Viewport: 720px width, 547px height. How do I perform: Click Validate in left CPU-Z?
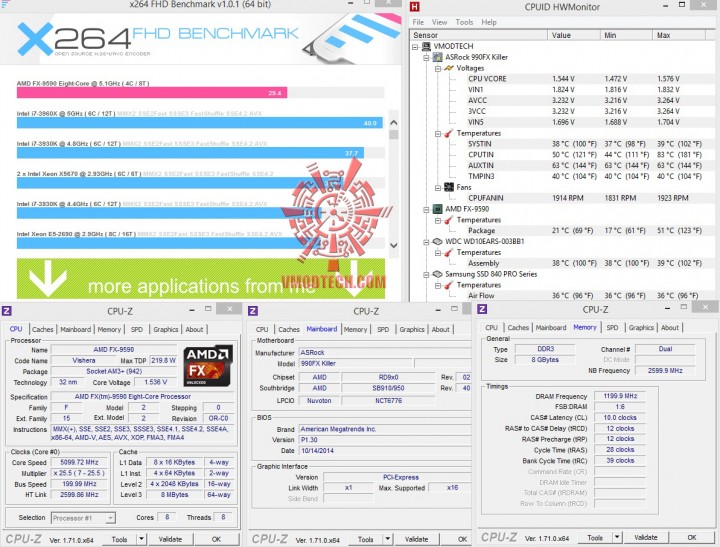[x=170, y=539]
